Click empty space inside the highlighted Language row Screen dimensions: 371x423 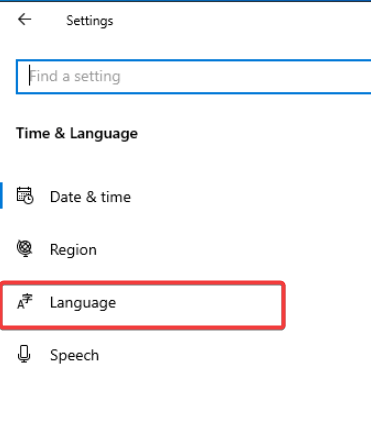(200, 305)
